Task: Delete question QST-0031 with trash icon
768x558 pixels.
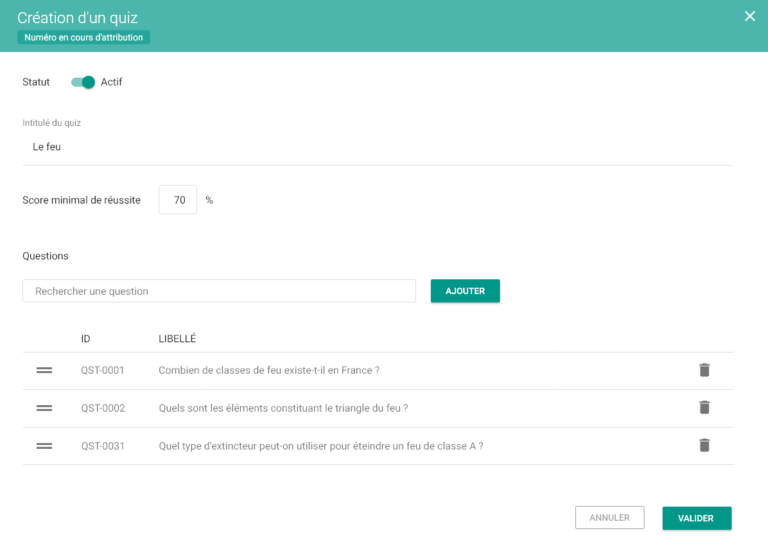Action: tap(704, 445)
